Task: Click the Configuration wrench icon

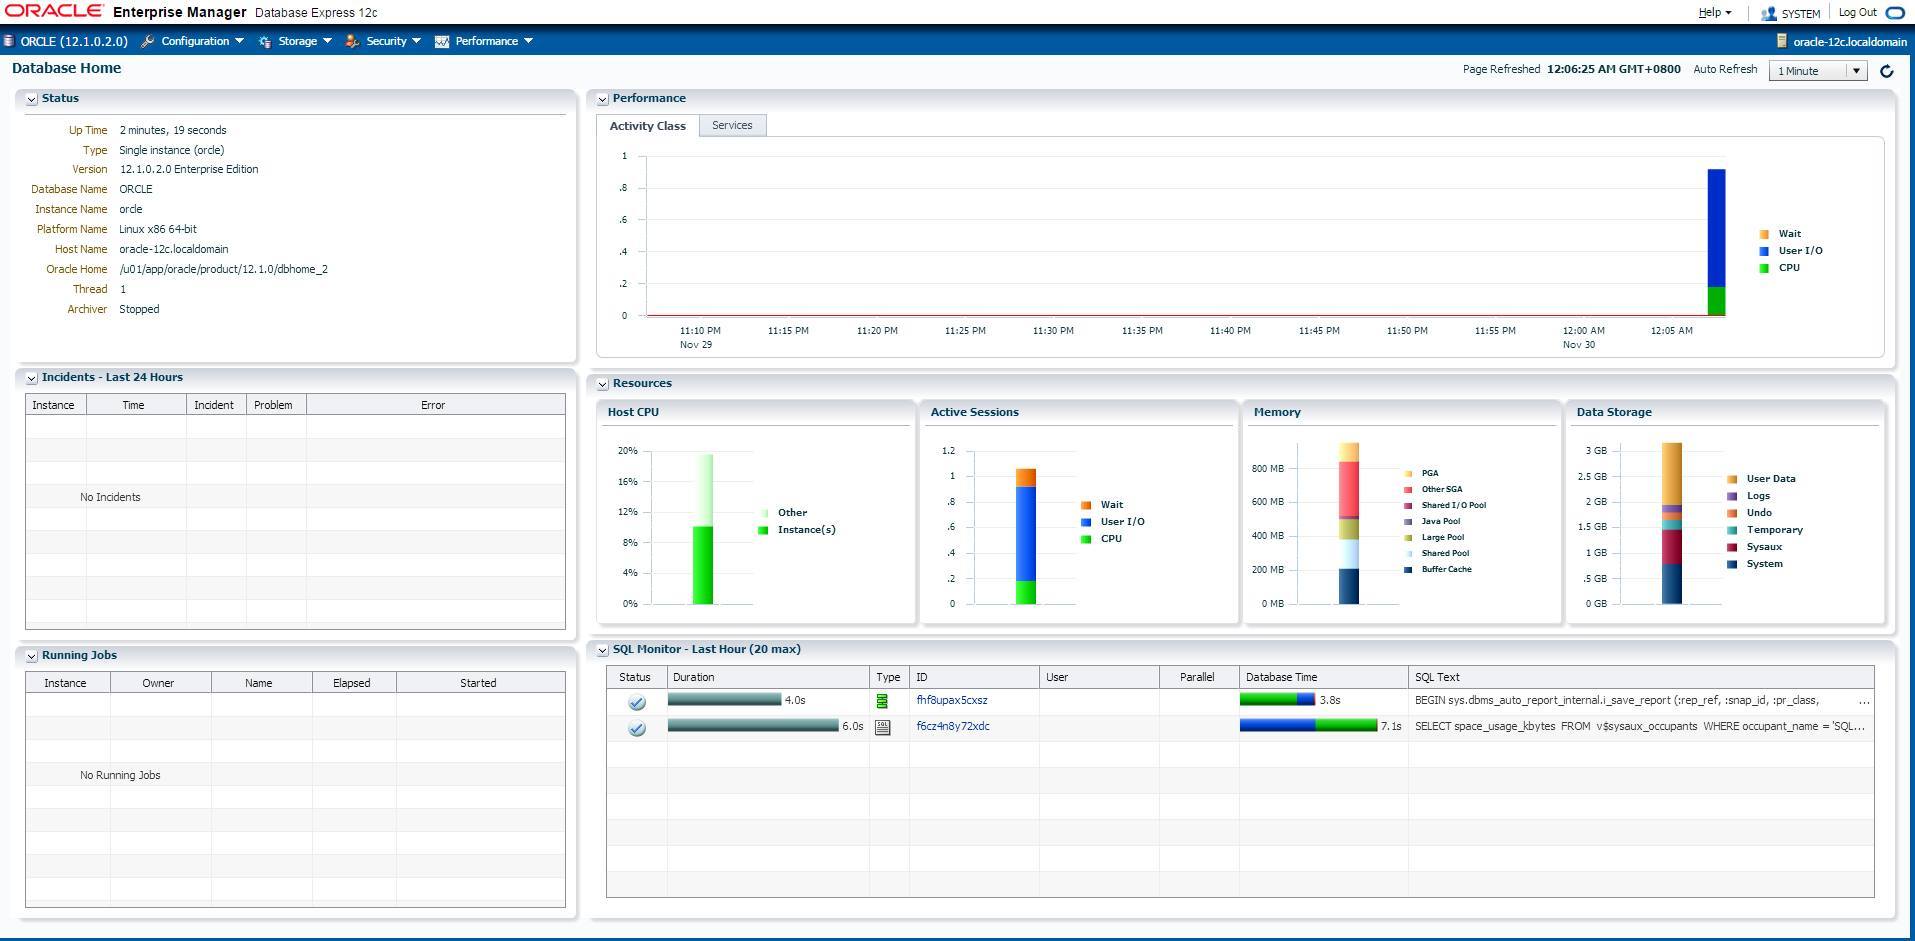Action: 148,41
